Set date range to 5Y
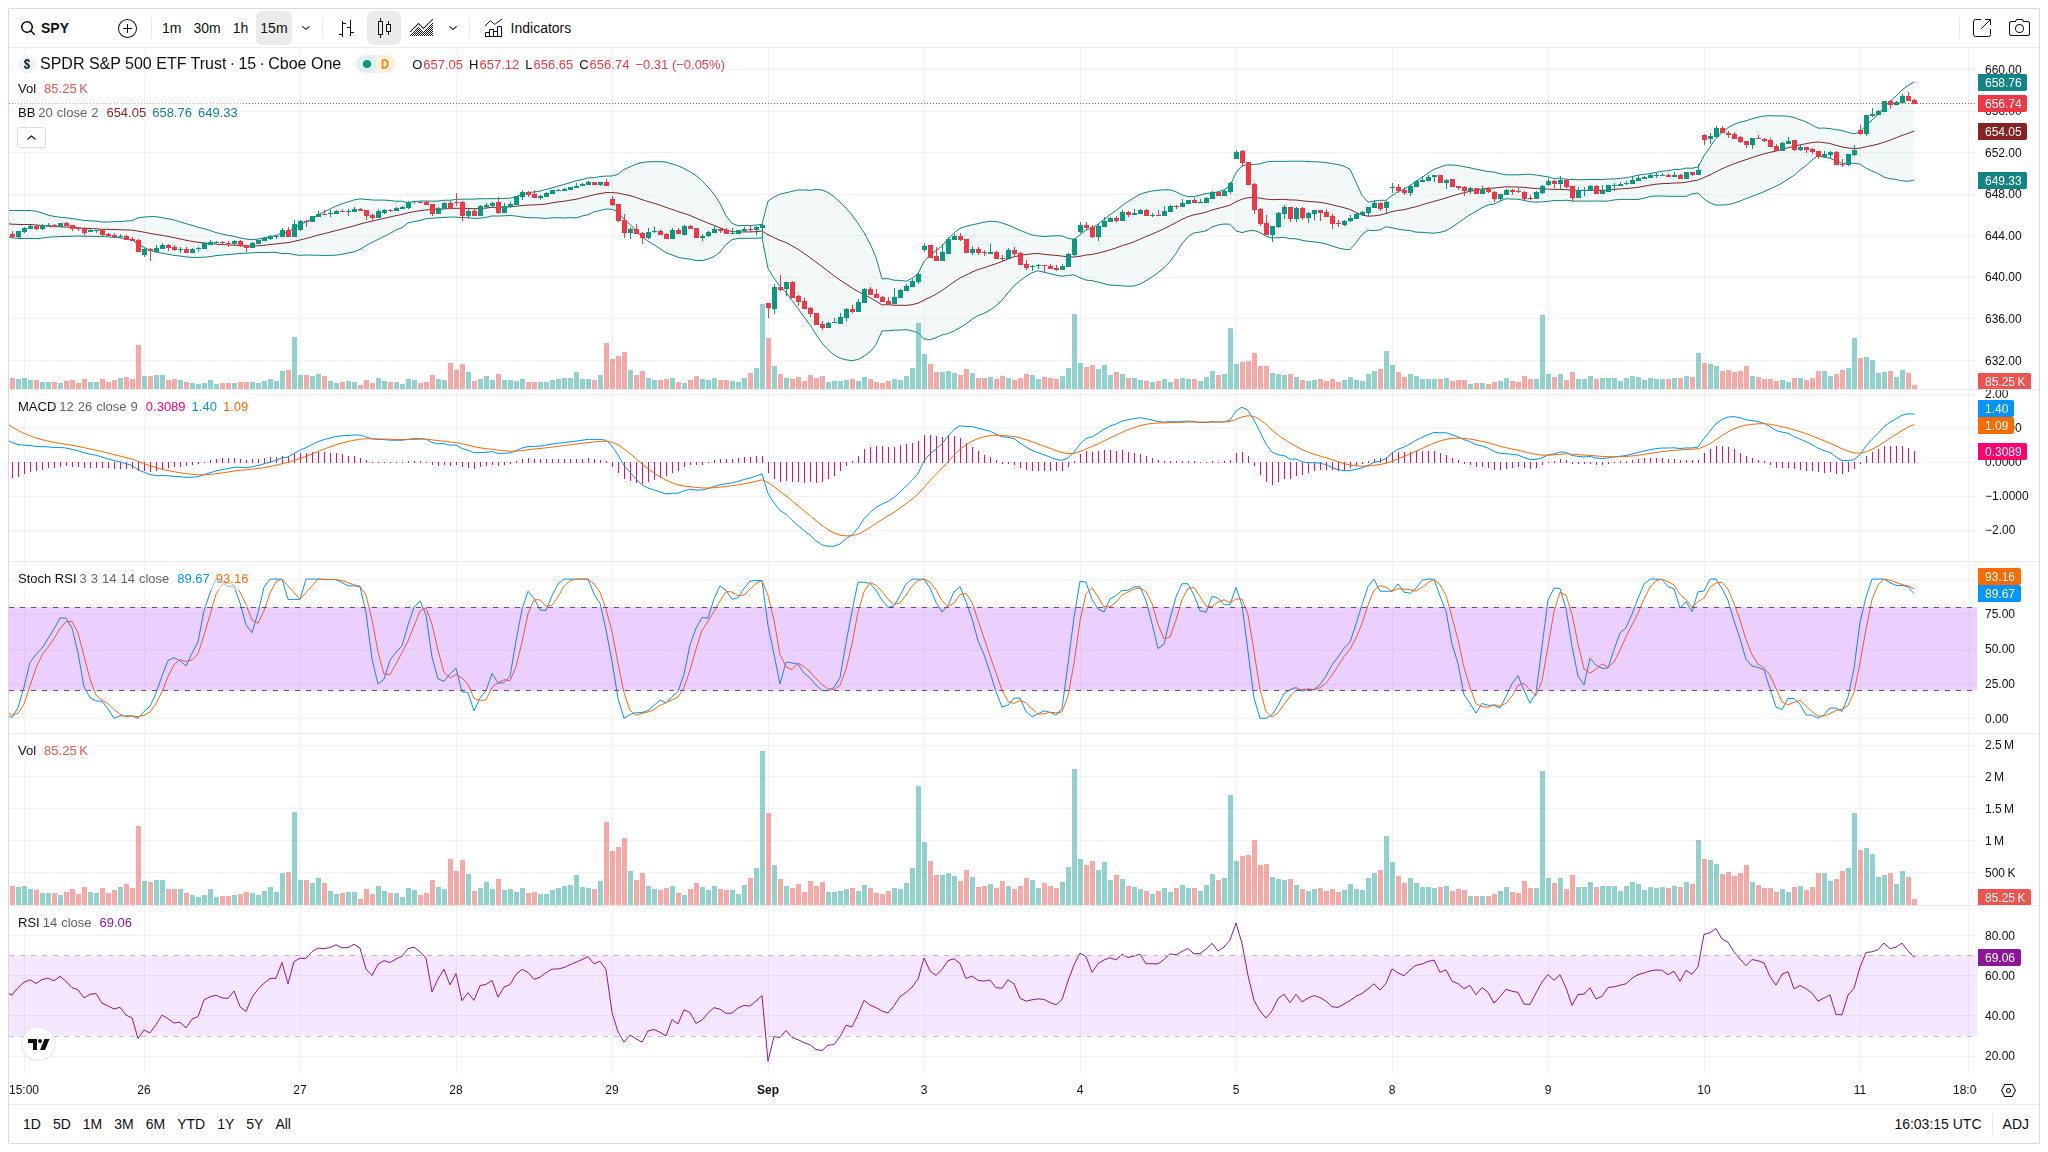 pos(255,1124)
